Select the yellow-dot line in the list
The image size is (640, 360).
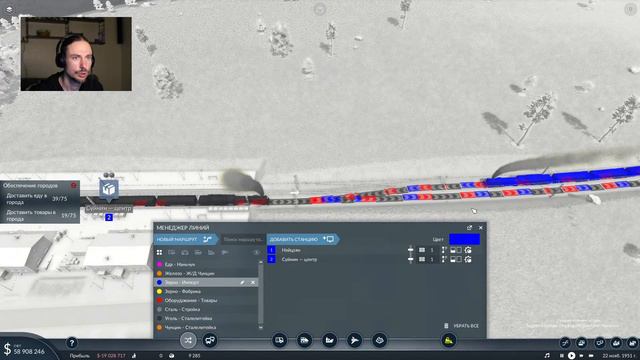[206, 291]
